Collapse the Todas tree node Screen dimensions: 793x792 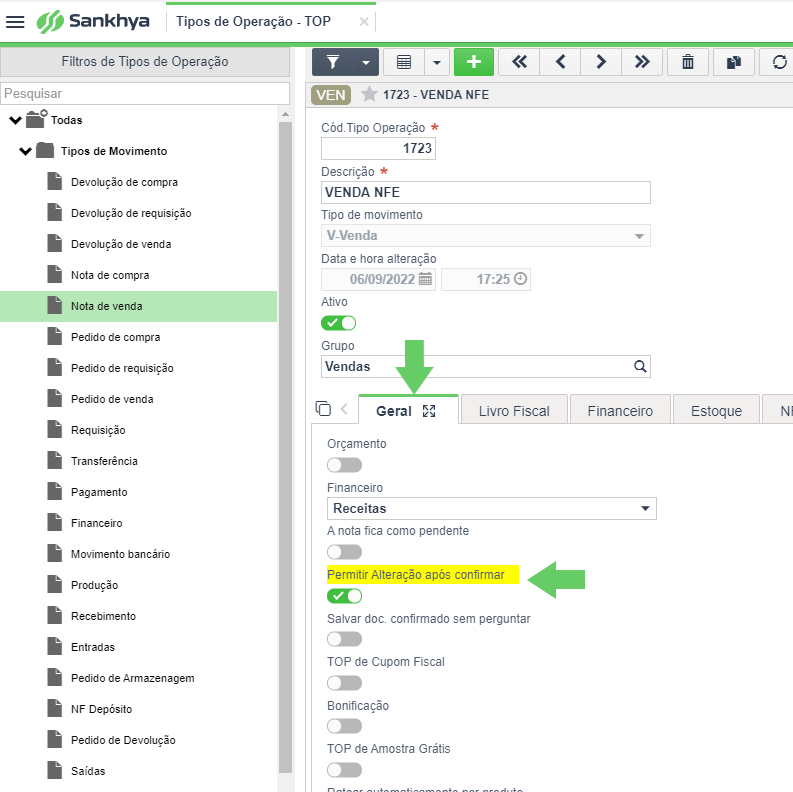coord(16,120)
